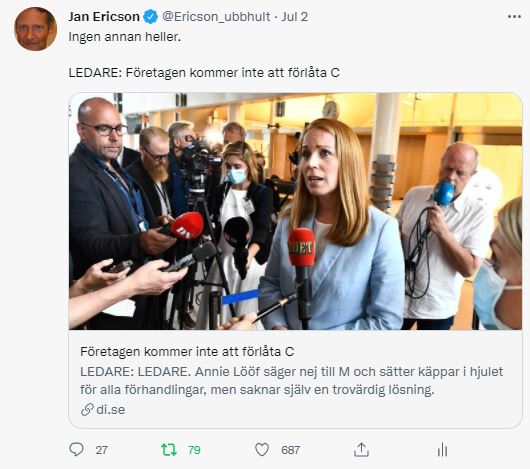Image resolution: width=530 pixels, height=469 pixels.
Task: Visit the @Ericson_ubbhult handle
Action: coord(216,17)
